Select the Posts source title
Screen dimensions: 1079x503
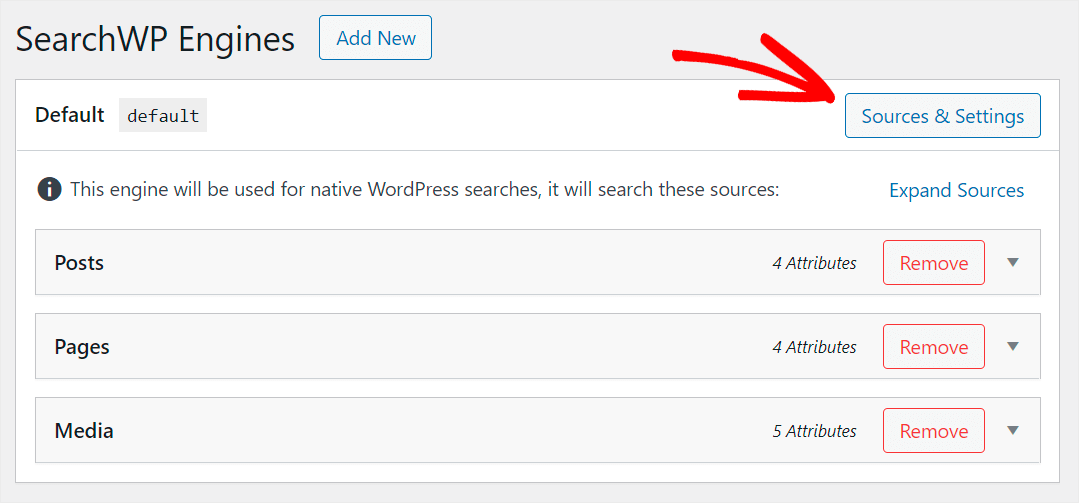tap(79, 263)
